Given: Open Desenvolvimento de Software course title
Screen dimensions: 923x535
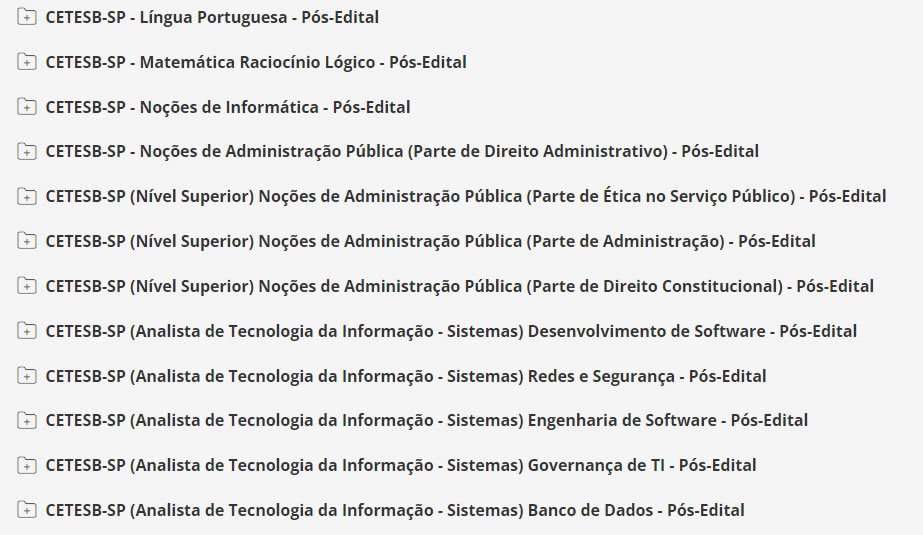Looking at the screenshot, I should tap(451, 331).
